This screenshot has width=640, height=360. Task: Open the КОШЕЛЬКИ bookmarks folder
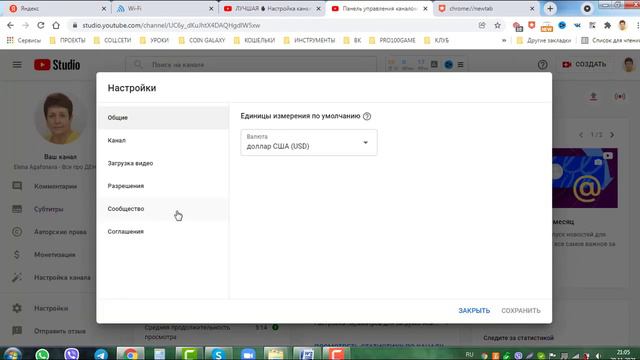pos(255,40)
